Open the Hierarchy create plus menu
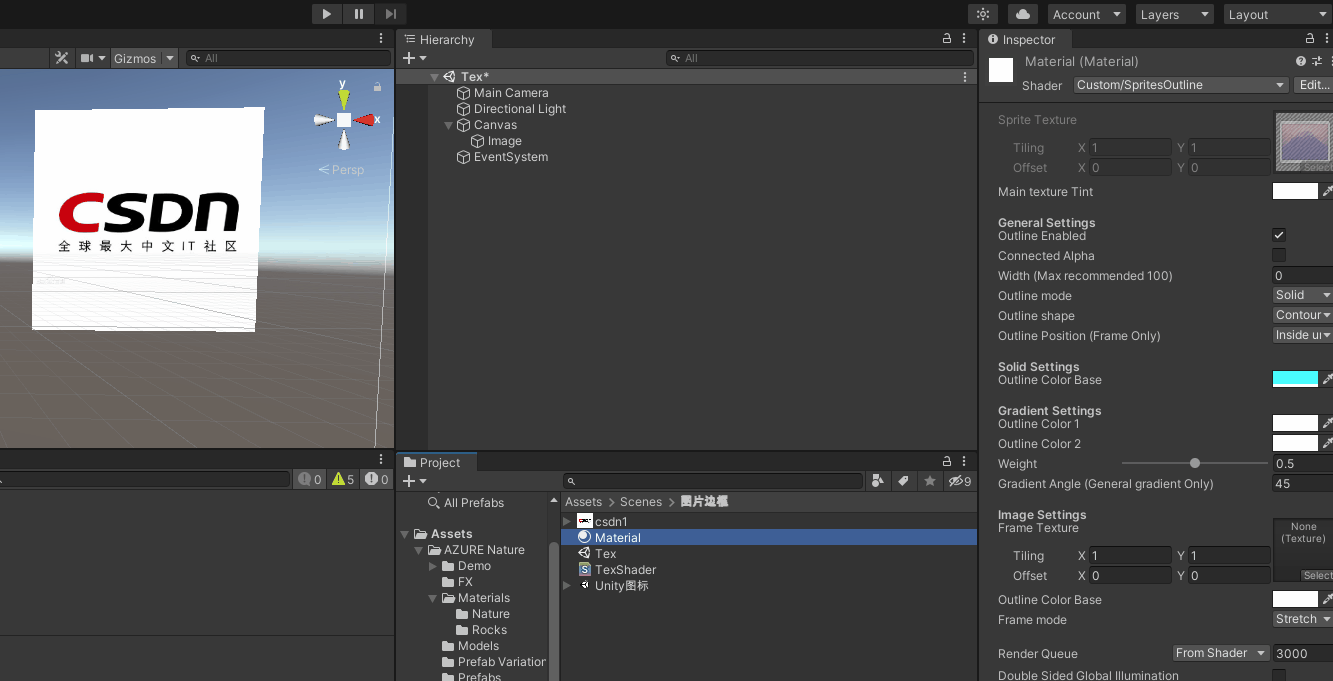 [414, 58]
